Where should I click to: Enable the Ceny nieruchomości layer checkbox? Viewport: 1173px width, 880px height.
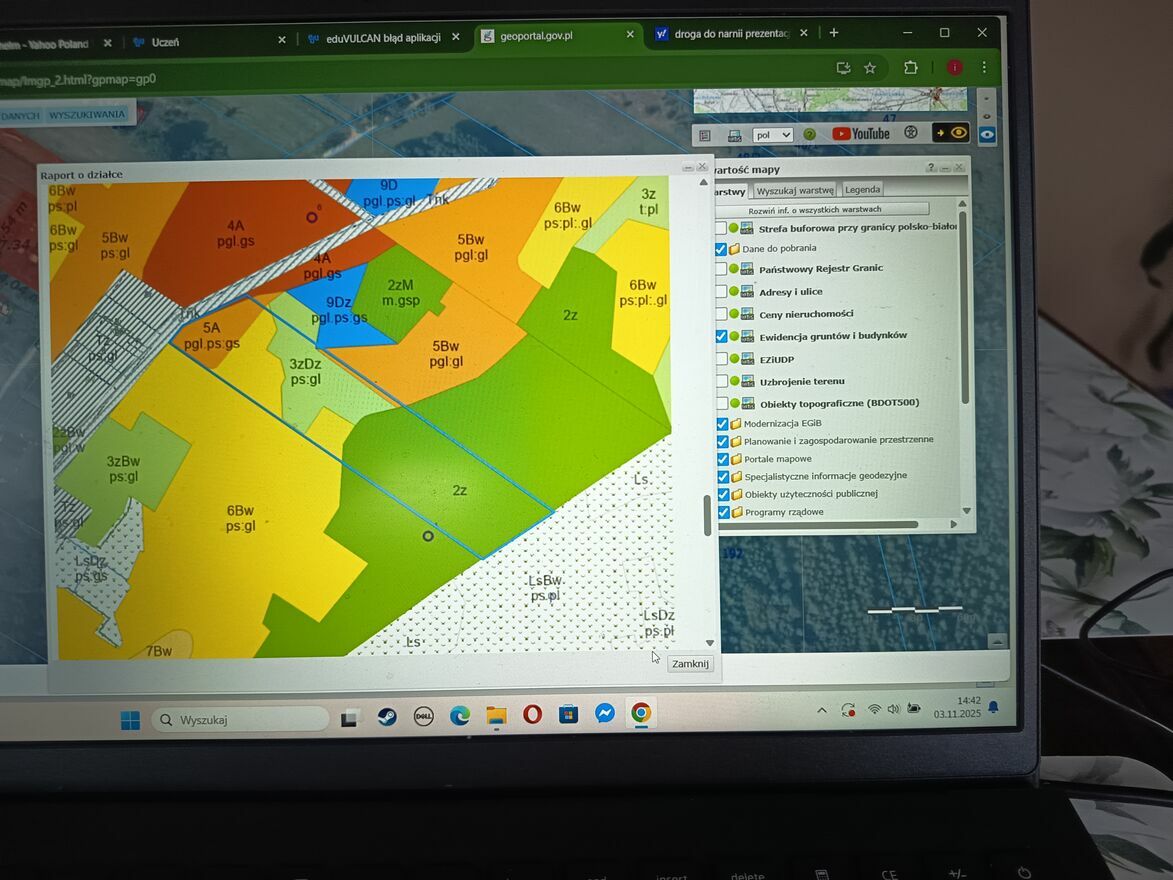coord(721,314)
